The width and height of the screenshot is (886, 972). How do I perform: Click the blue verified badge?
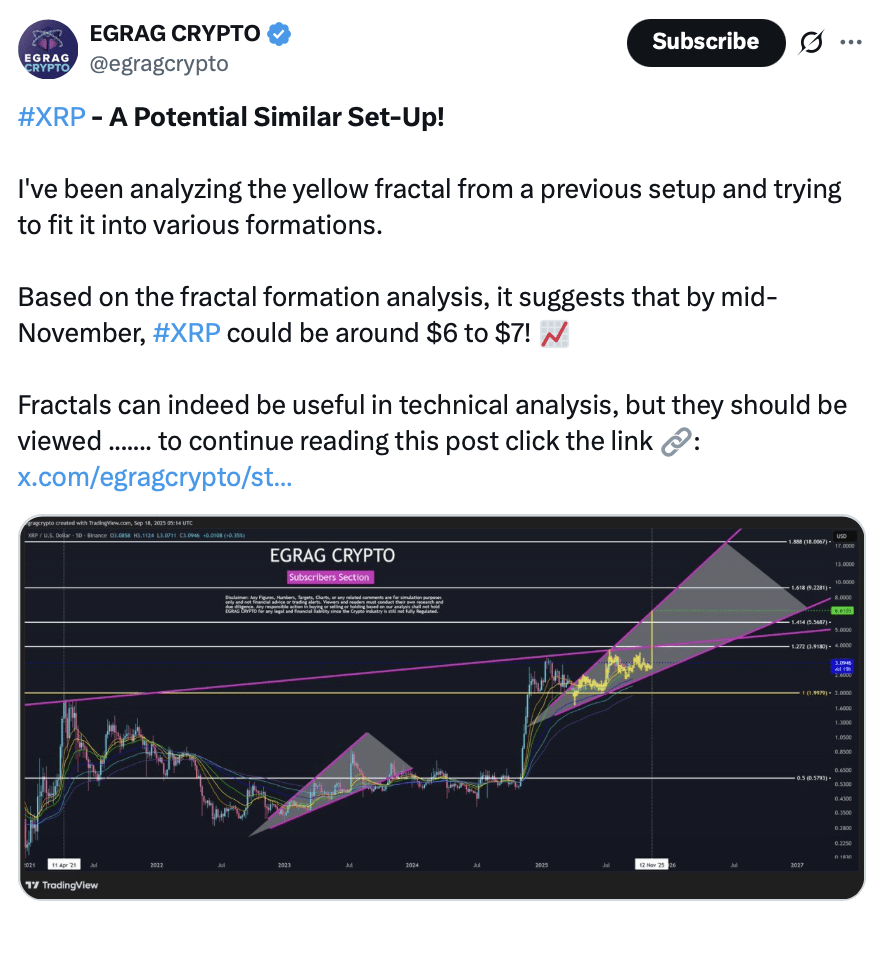(x=279, y=34)
